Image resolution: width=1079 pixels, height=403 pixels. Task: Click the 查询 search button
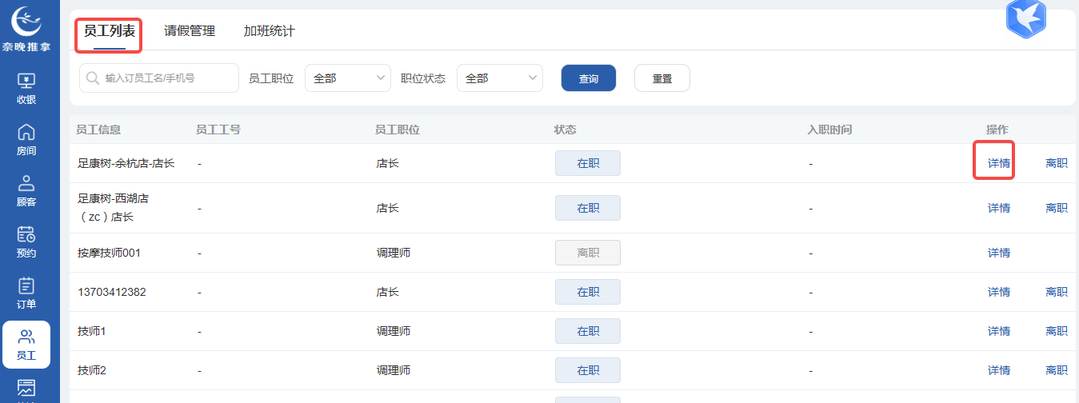click(x=588, y=78)
